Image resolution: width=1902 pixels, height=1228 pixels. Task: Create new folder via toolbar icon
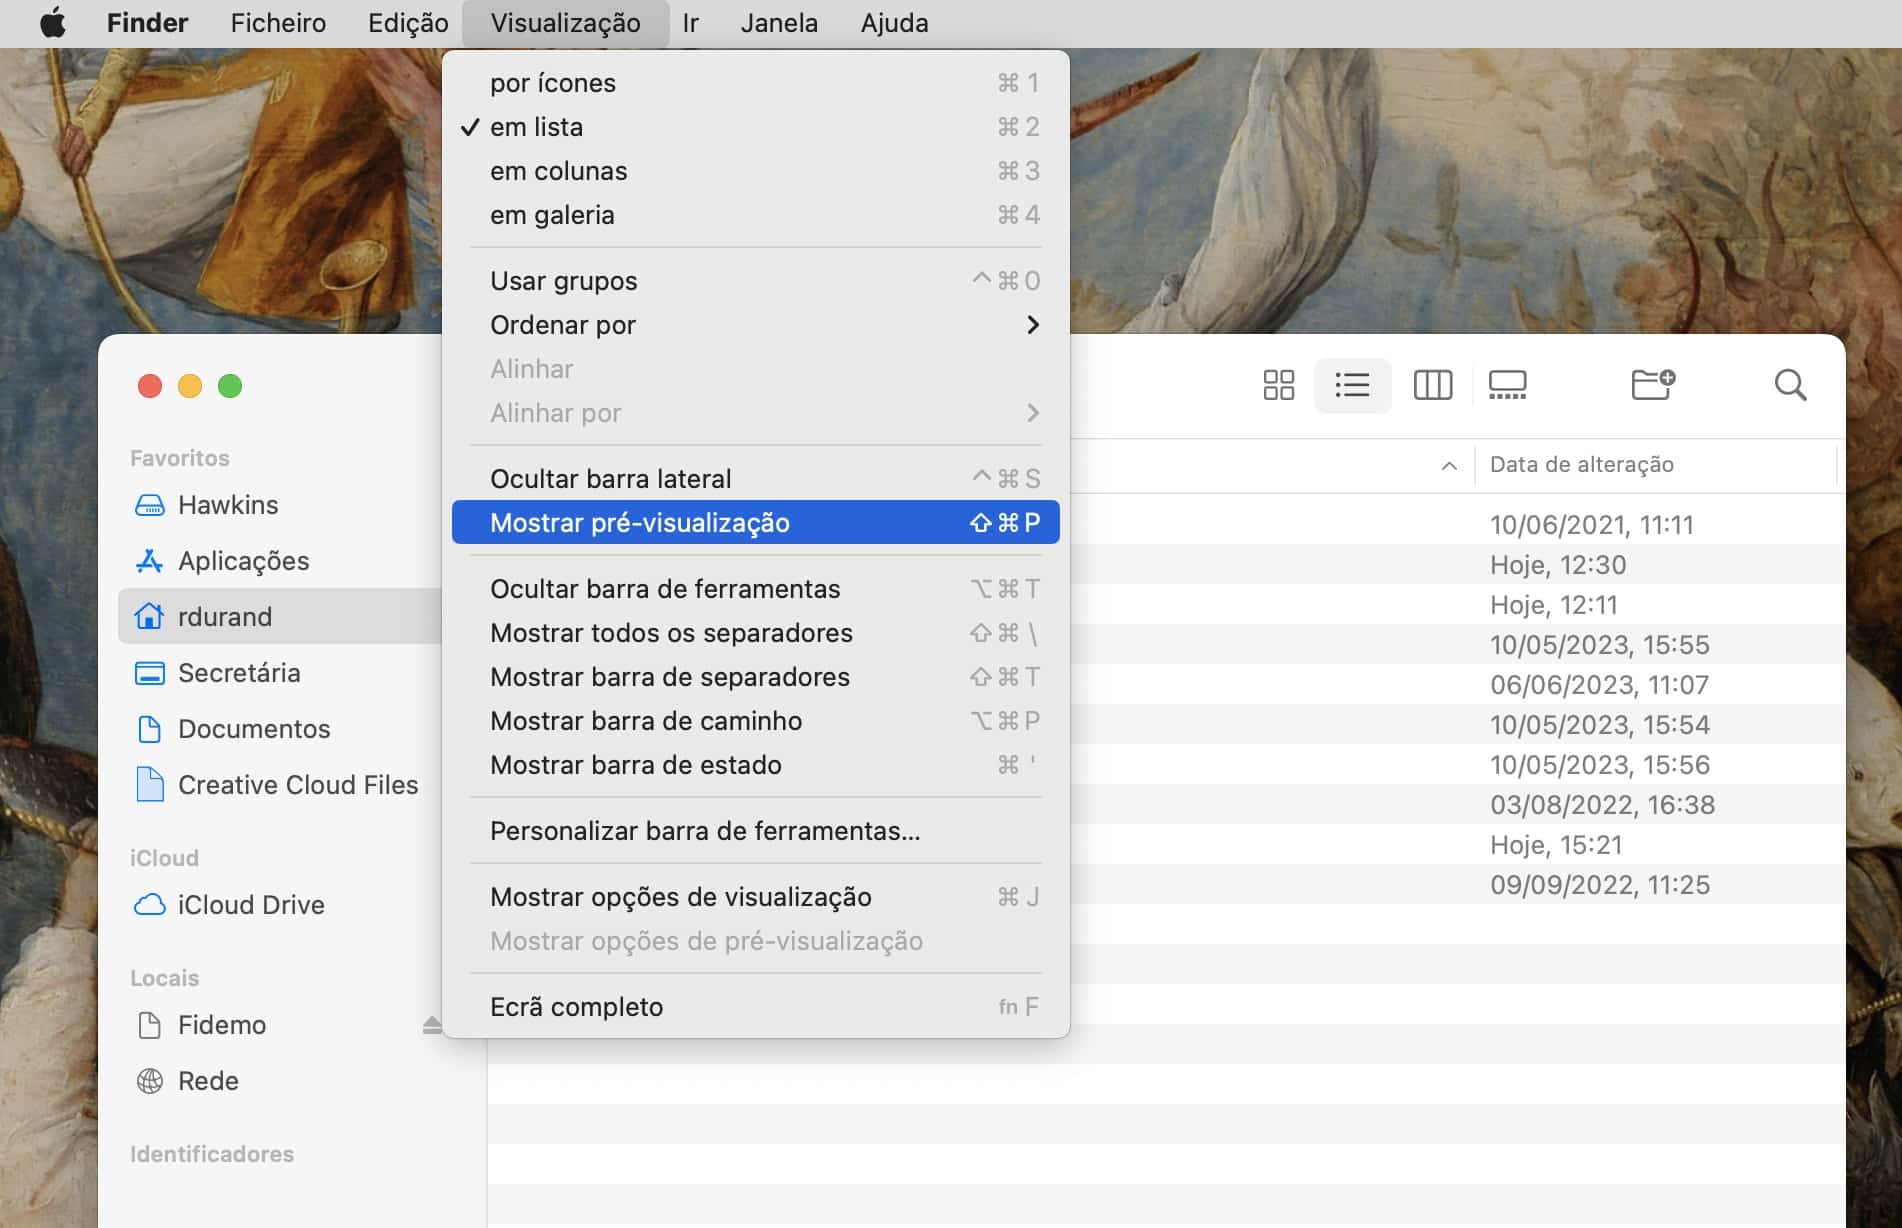point(1653,385)
